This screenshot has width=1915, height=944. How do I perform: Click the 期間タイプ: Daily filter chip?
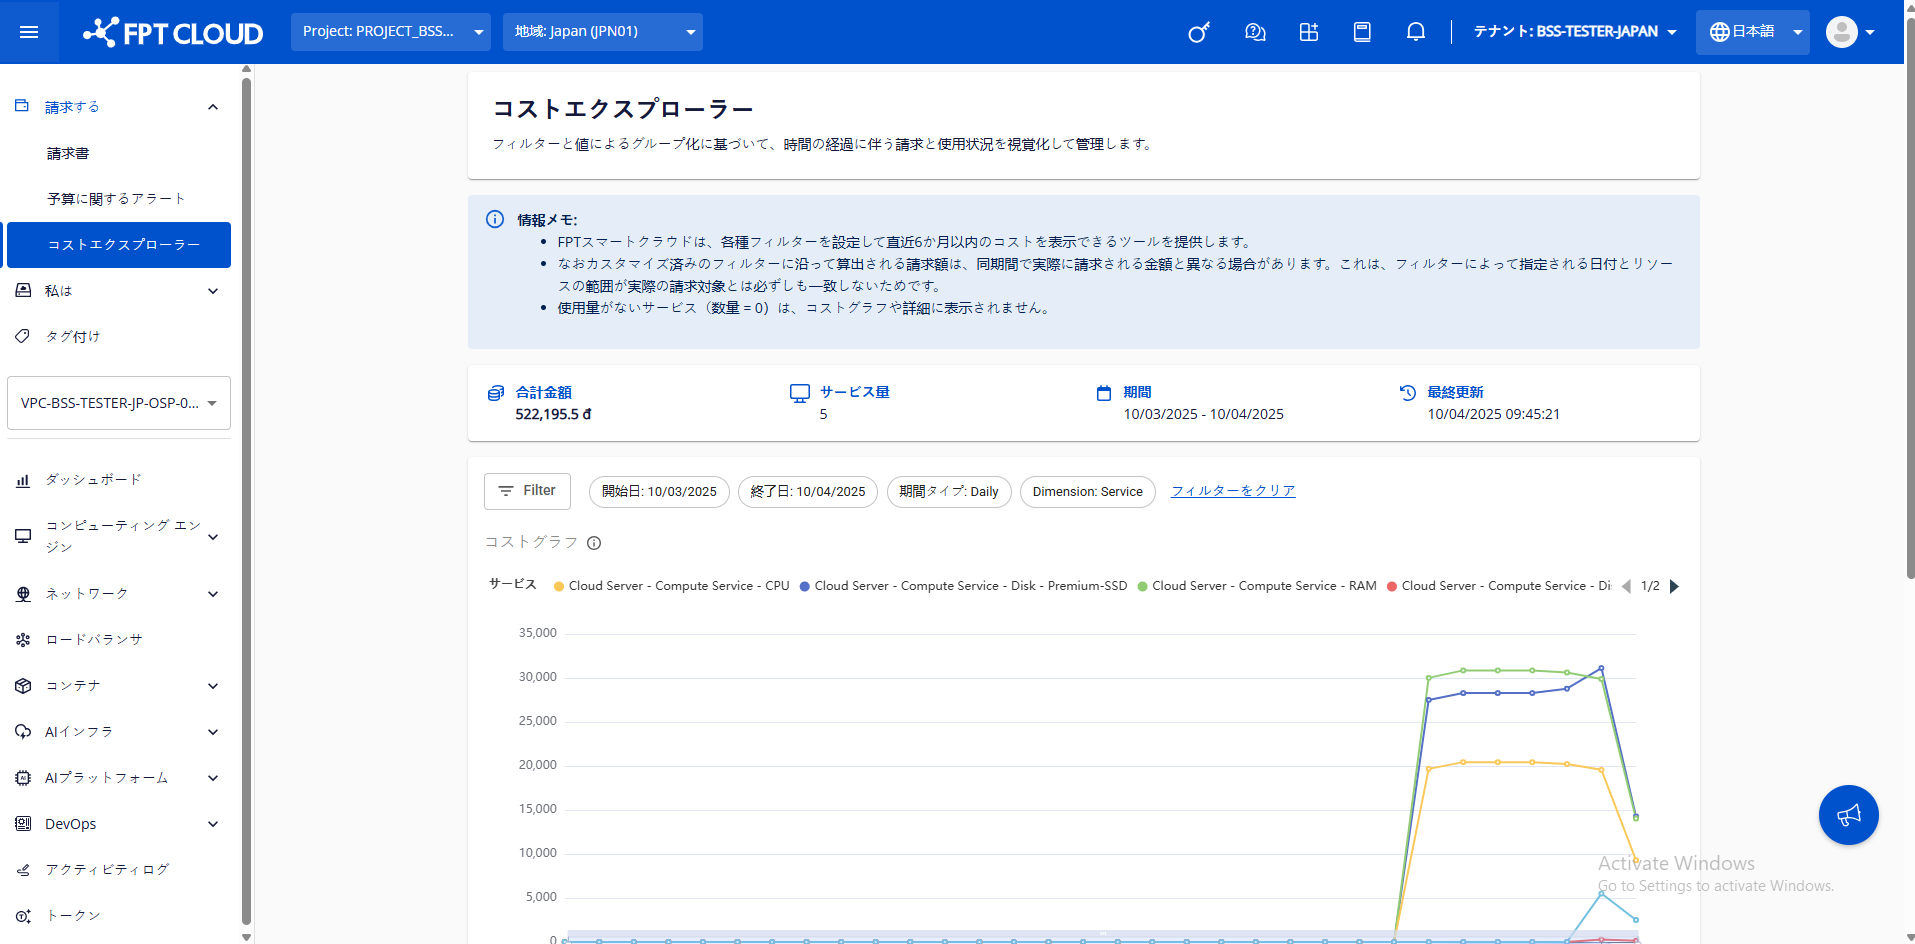[x=949, y=492]
